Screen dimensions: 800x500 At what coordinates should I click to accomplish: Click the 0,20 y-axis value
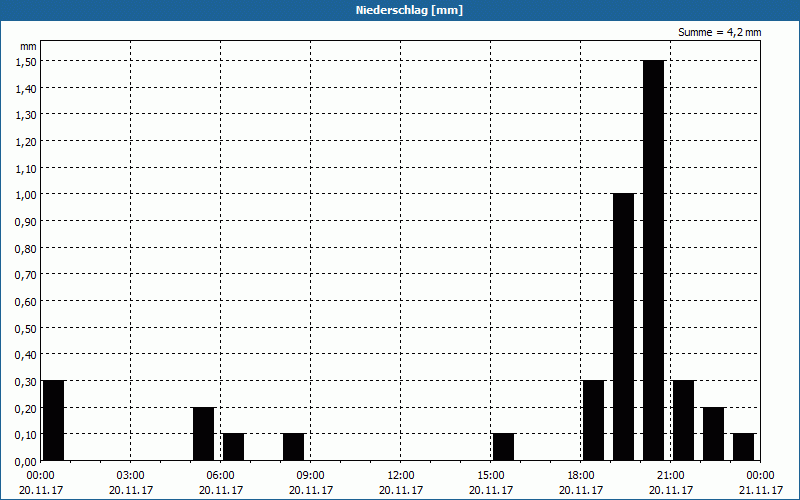pyautogui.click(x=26, y=408)
